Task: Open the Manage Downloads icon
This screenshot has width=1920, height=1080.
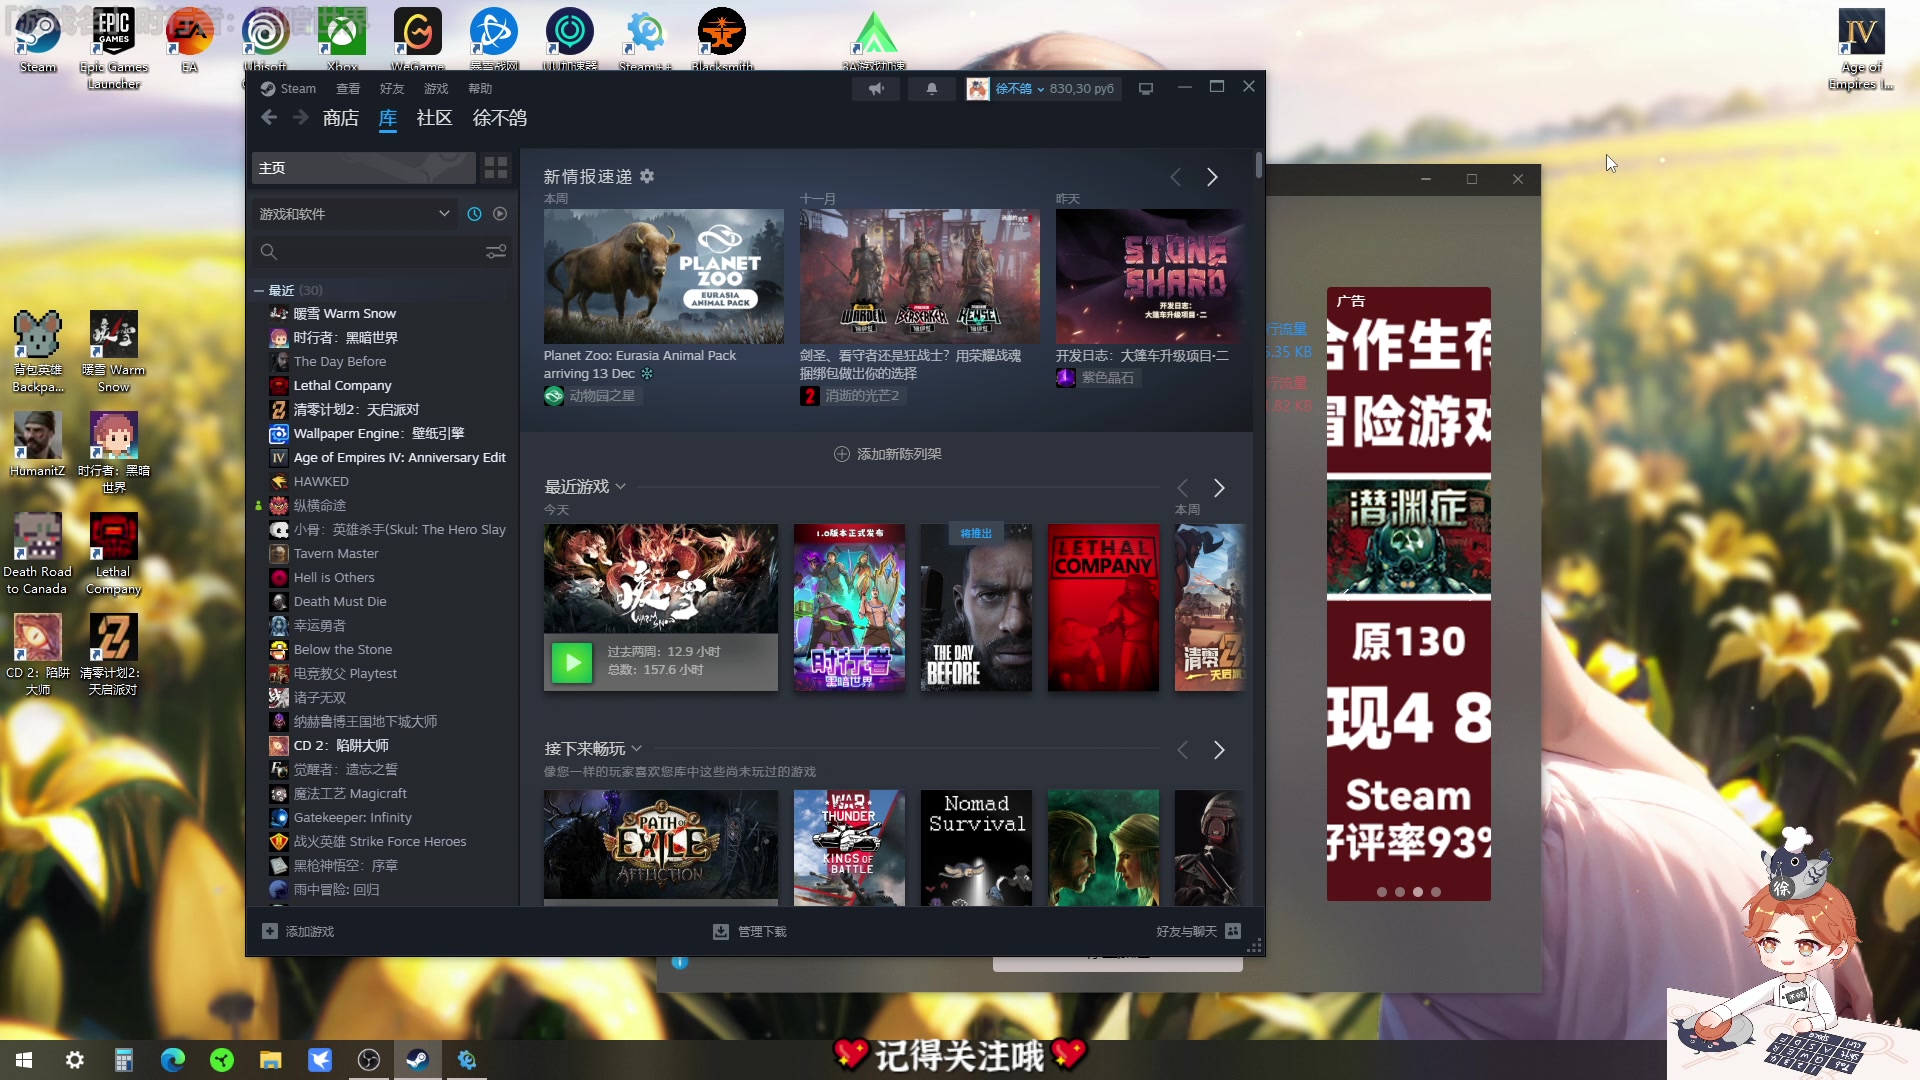Action: [x=720, y=931]
